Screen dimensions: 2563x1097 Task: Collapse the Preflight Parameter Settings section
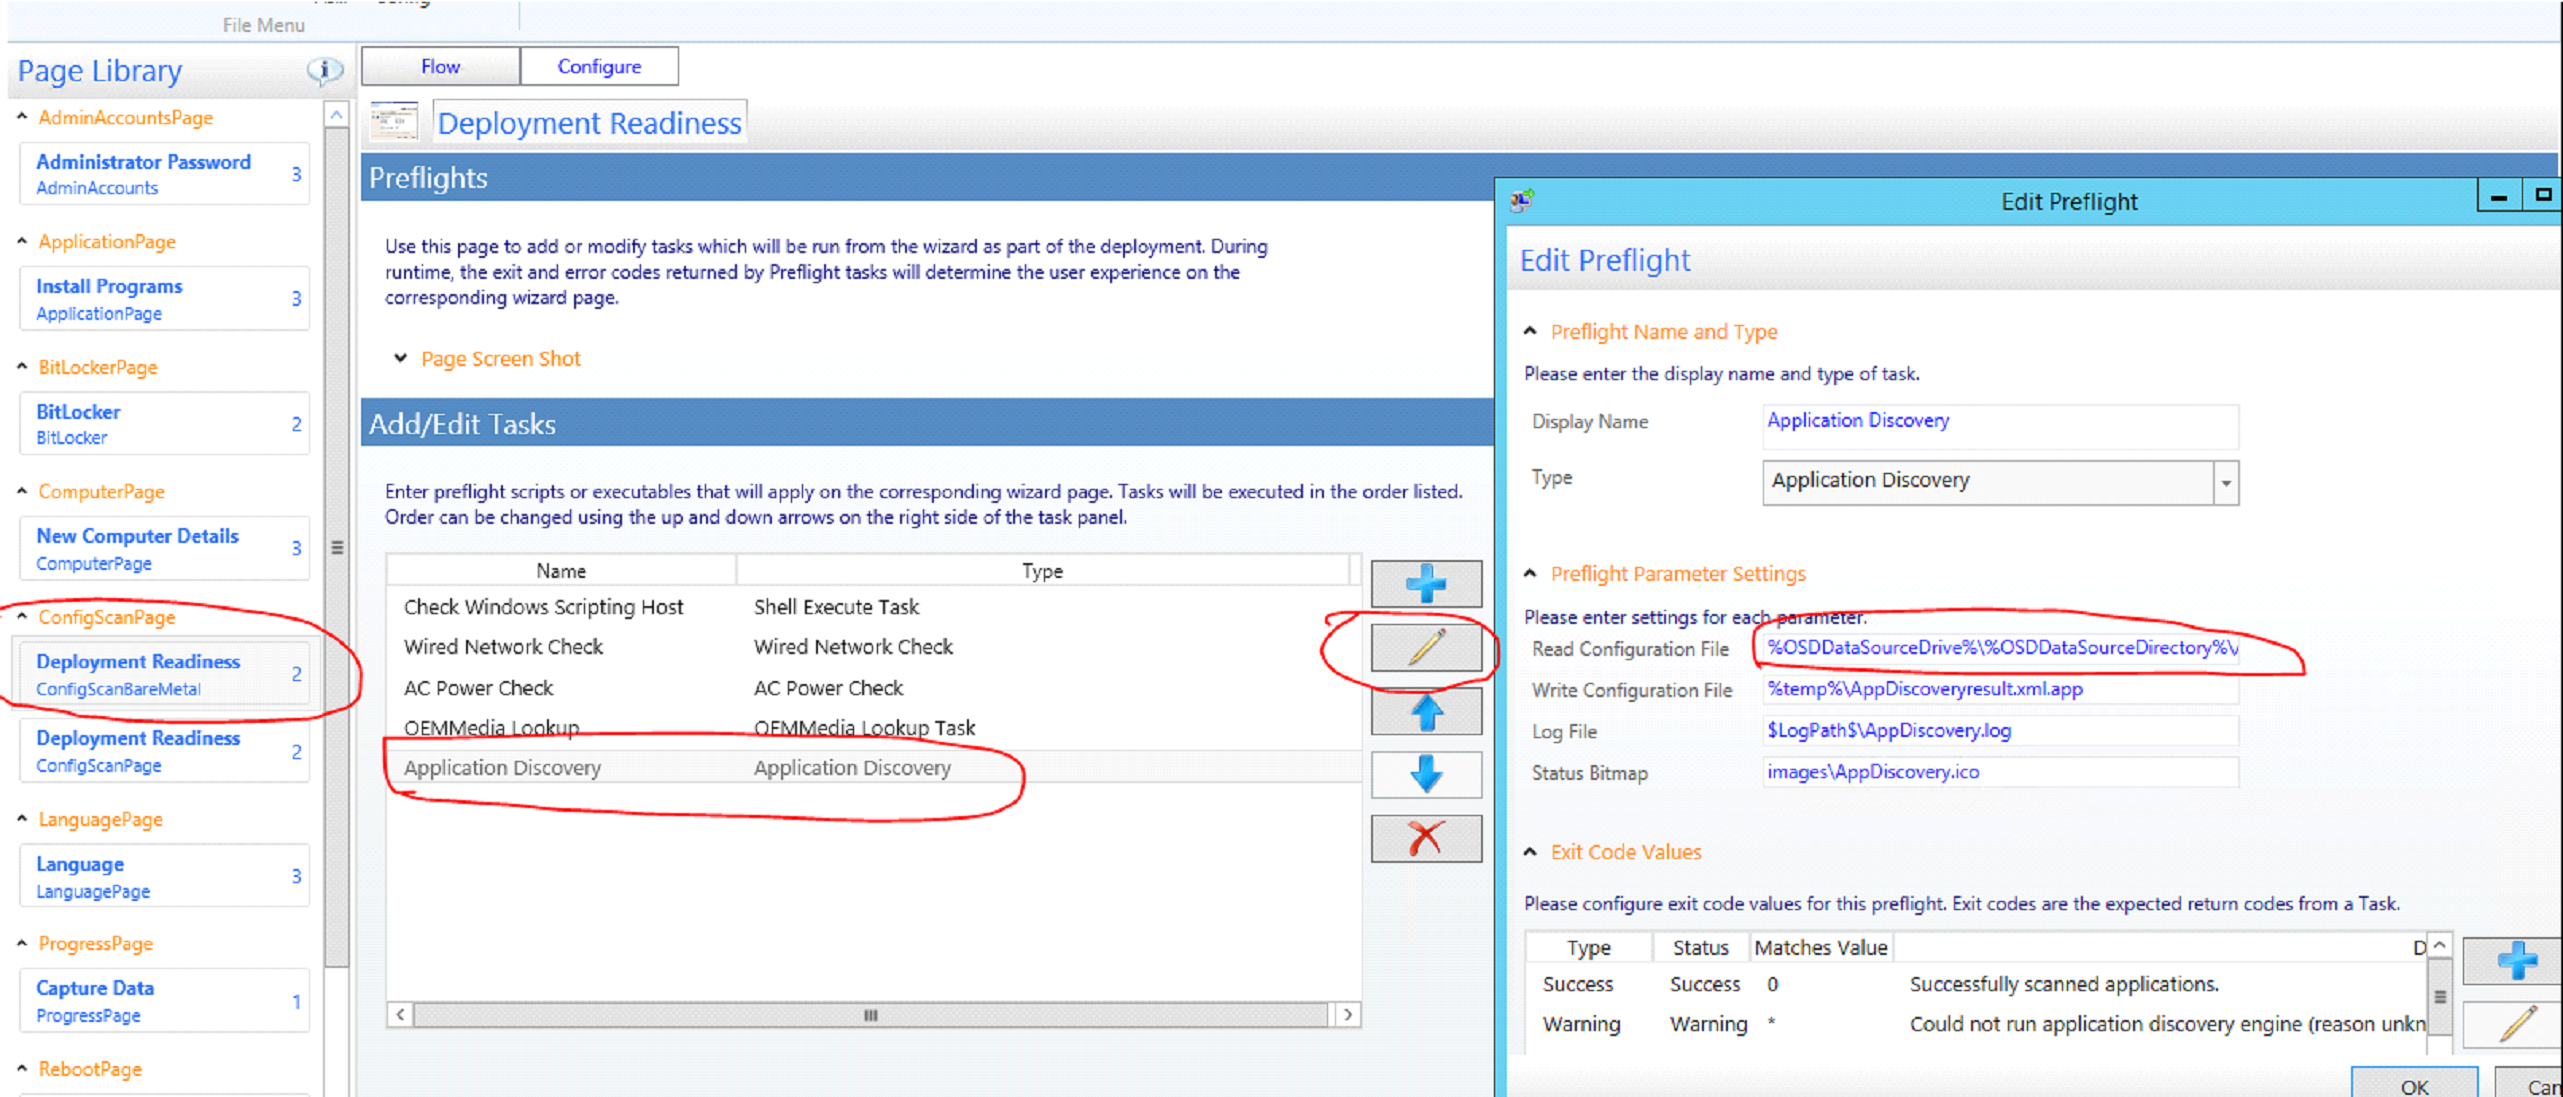coord(1530,574)
